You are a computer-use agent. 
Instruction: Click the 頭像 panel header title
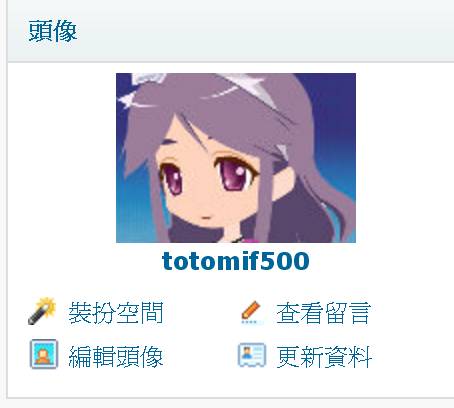click(53, 31)
